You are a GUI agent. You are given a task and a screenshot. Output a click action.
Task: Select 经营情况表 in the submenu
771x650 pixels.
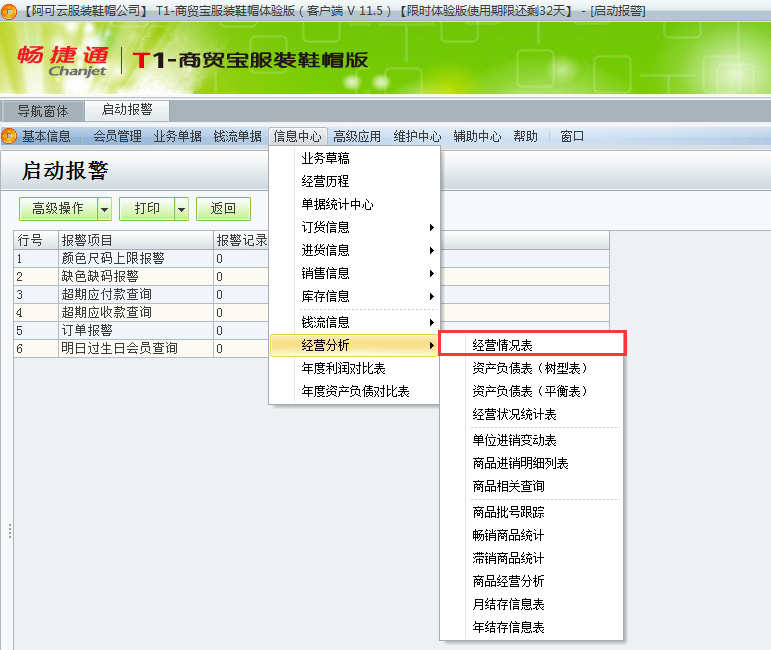point(533,343)
